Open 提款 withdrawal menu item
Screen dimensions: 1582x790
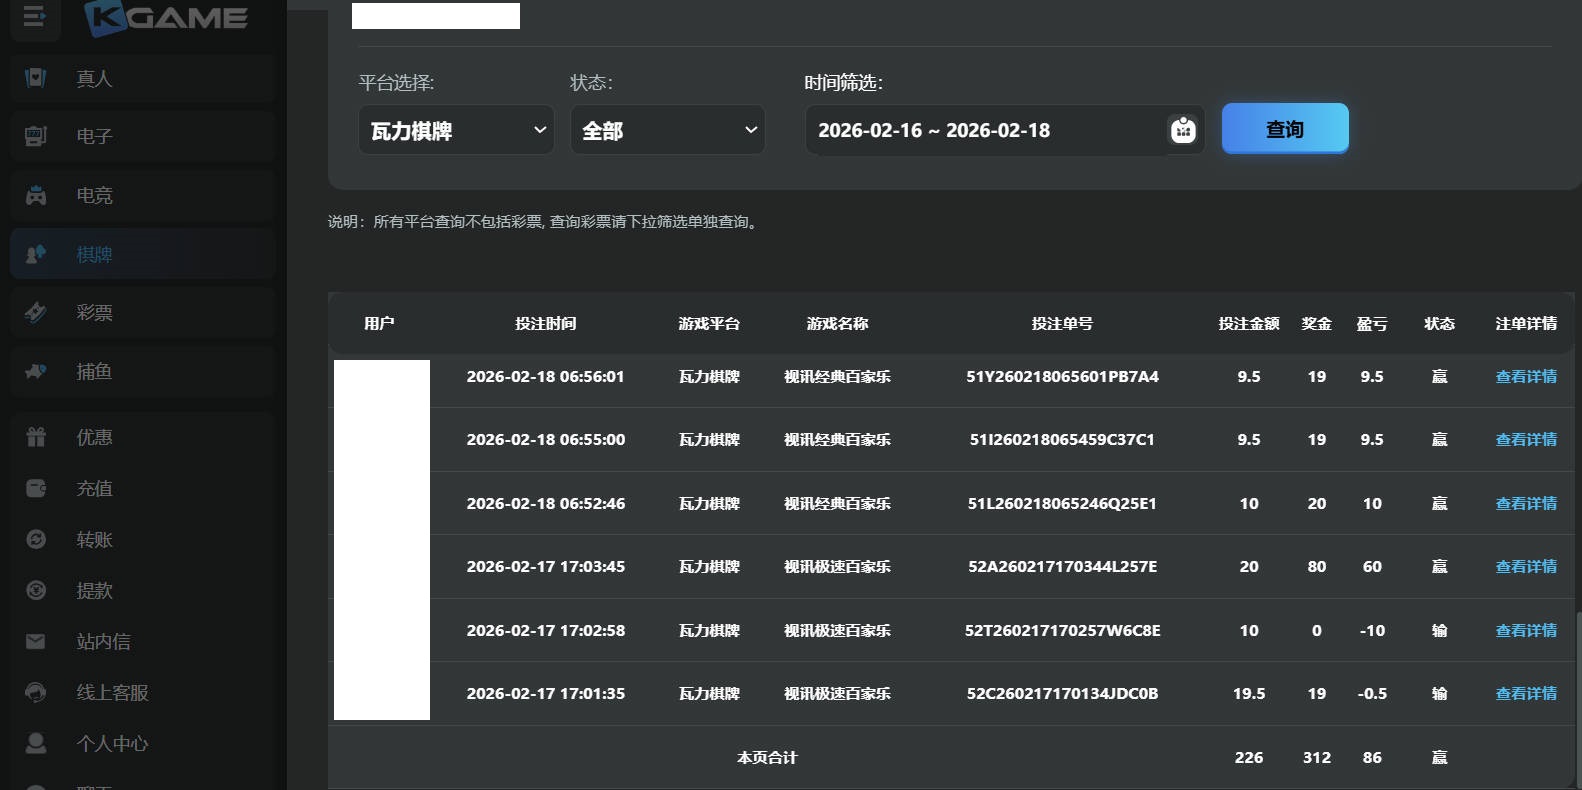95,590
